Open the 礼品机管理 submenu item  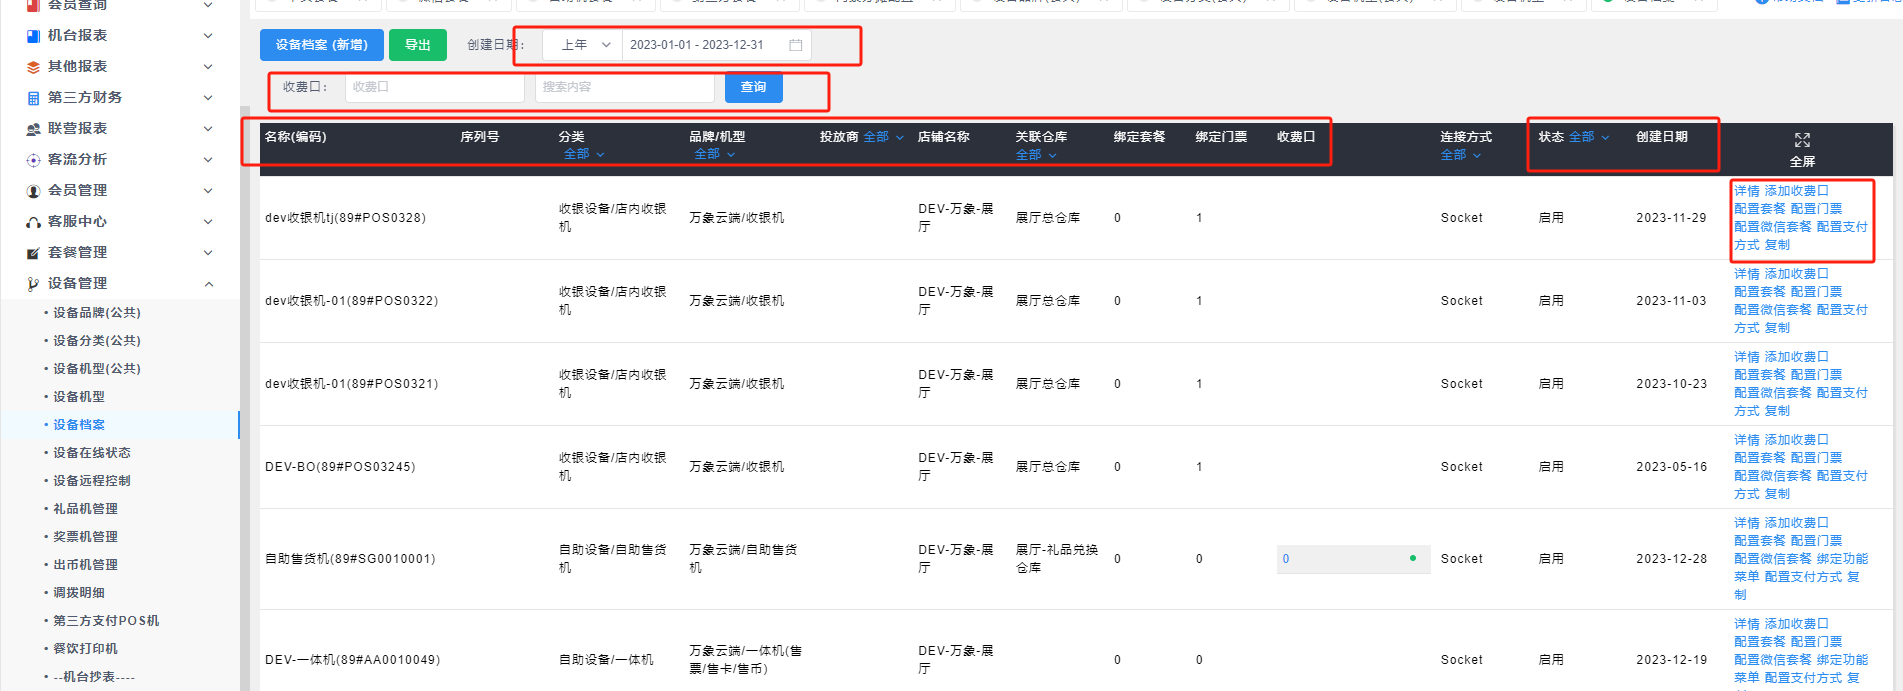point(85,509)
